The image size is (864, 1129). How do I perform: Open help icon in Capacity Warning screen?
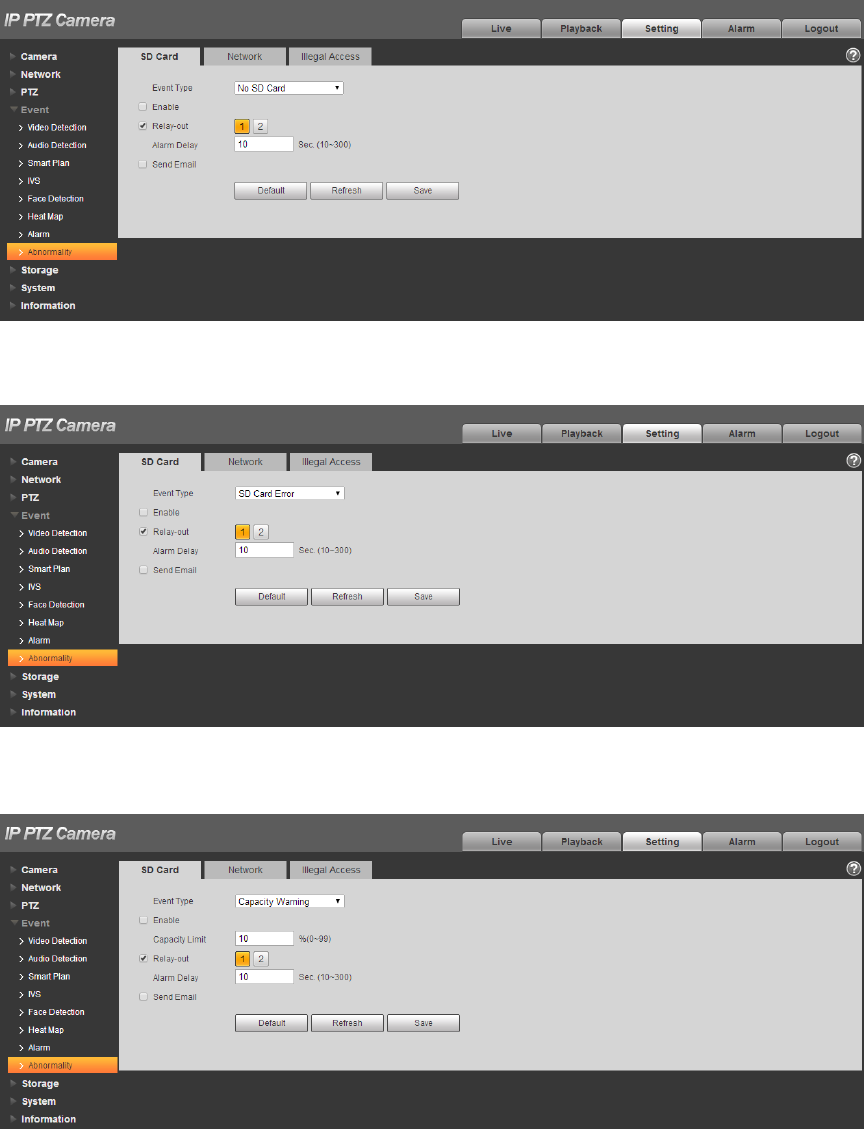coord(853,869)
